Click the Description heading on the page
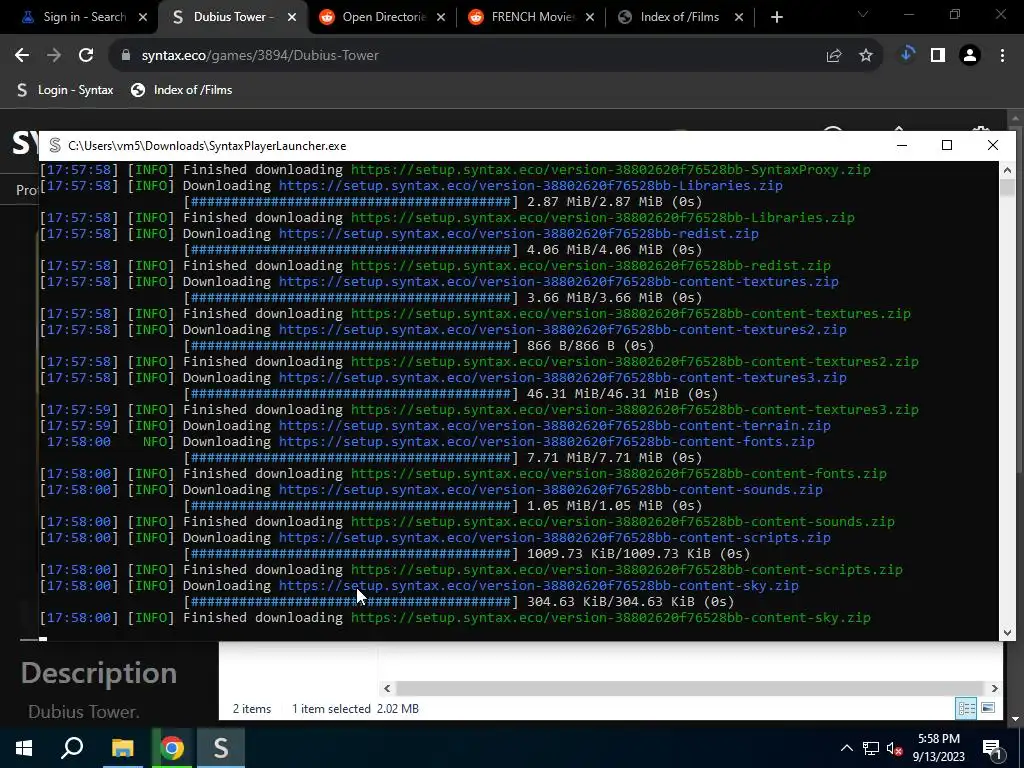This screenshot has height=768, width=1024. [x=99, y=673]
